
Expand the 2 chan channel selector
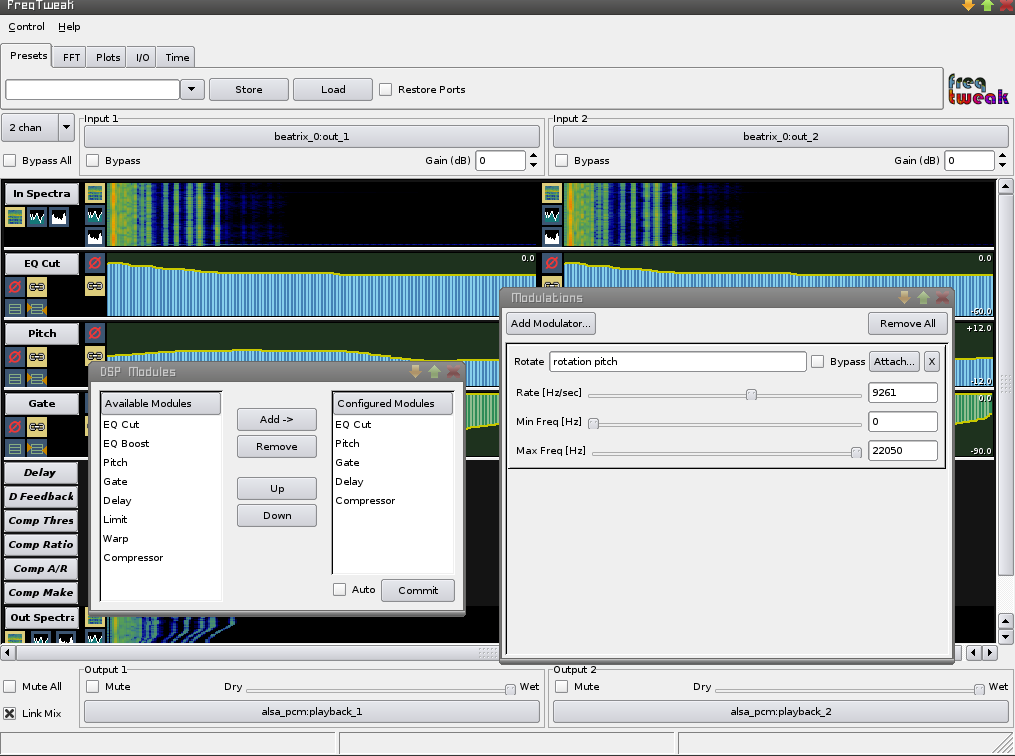click(67, 128)
